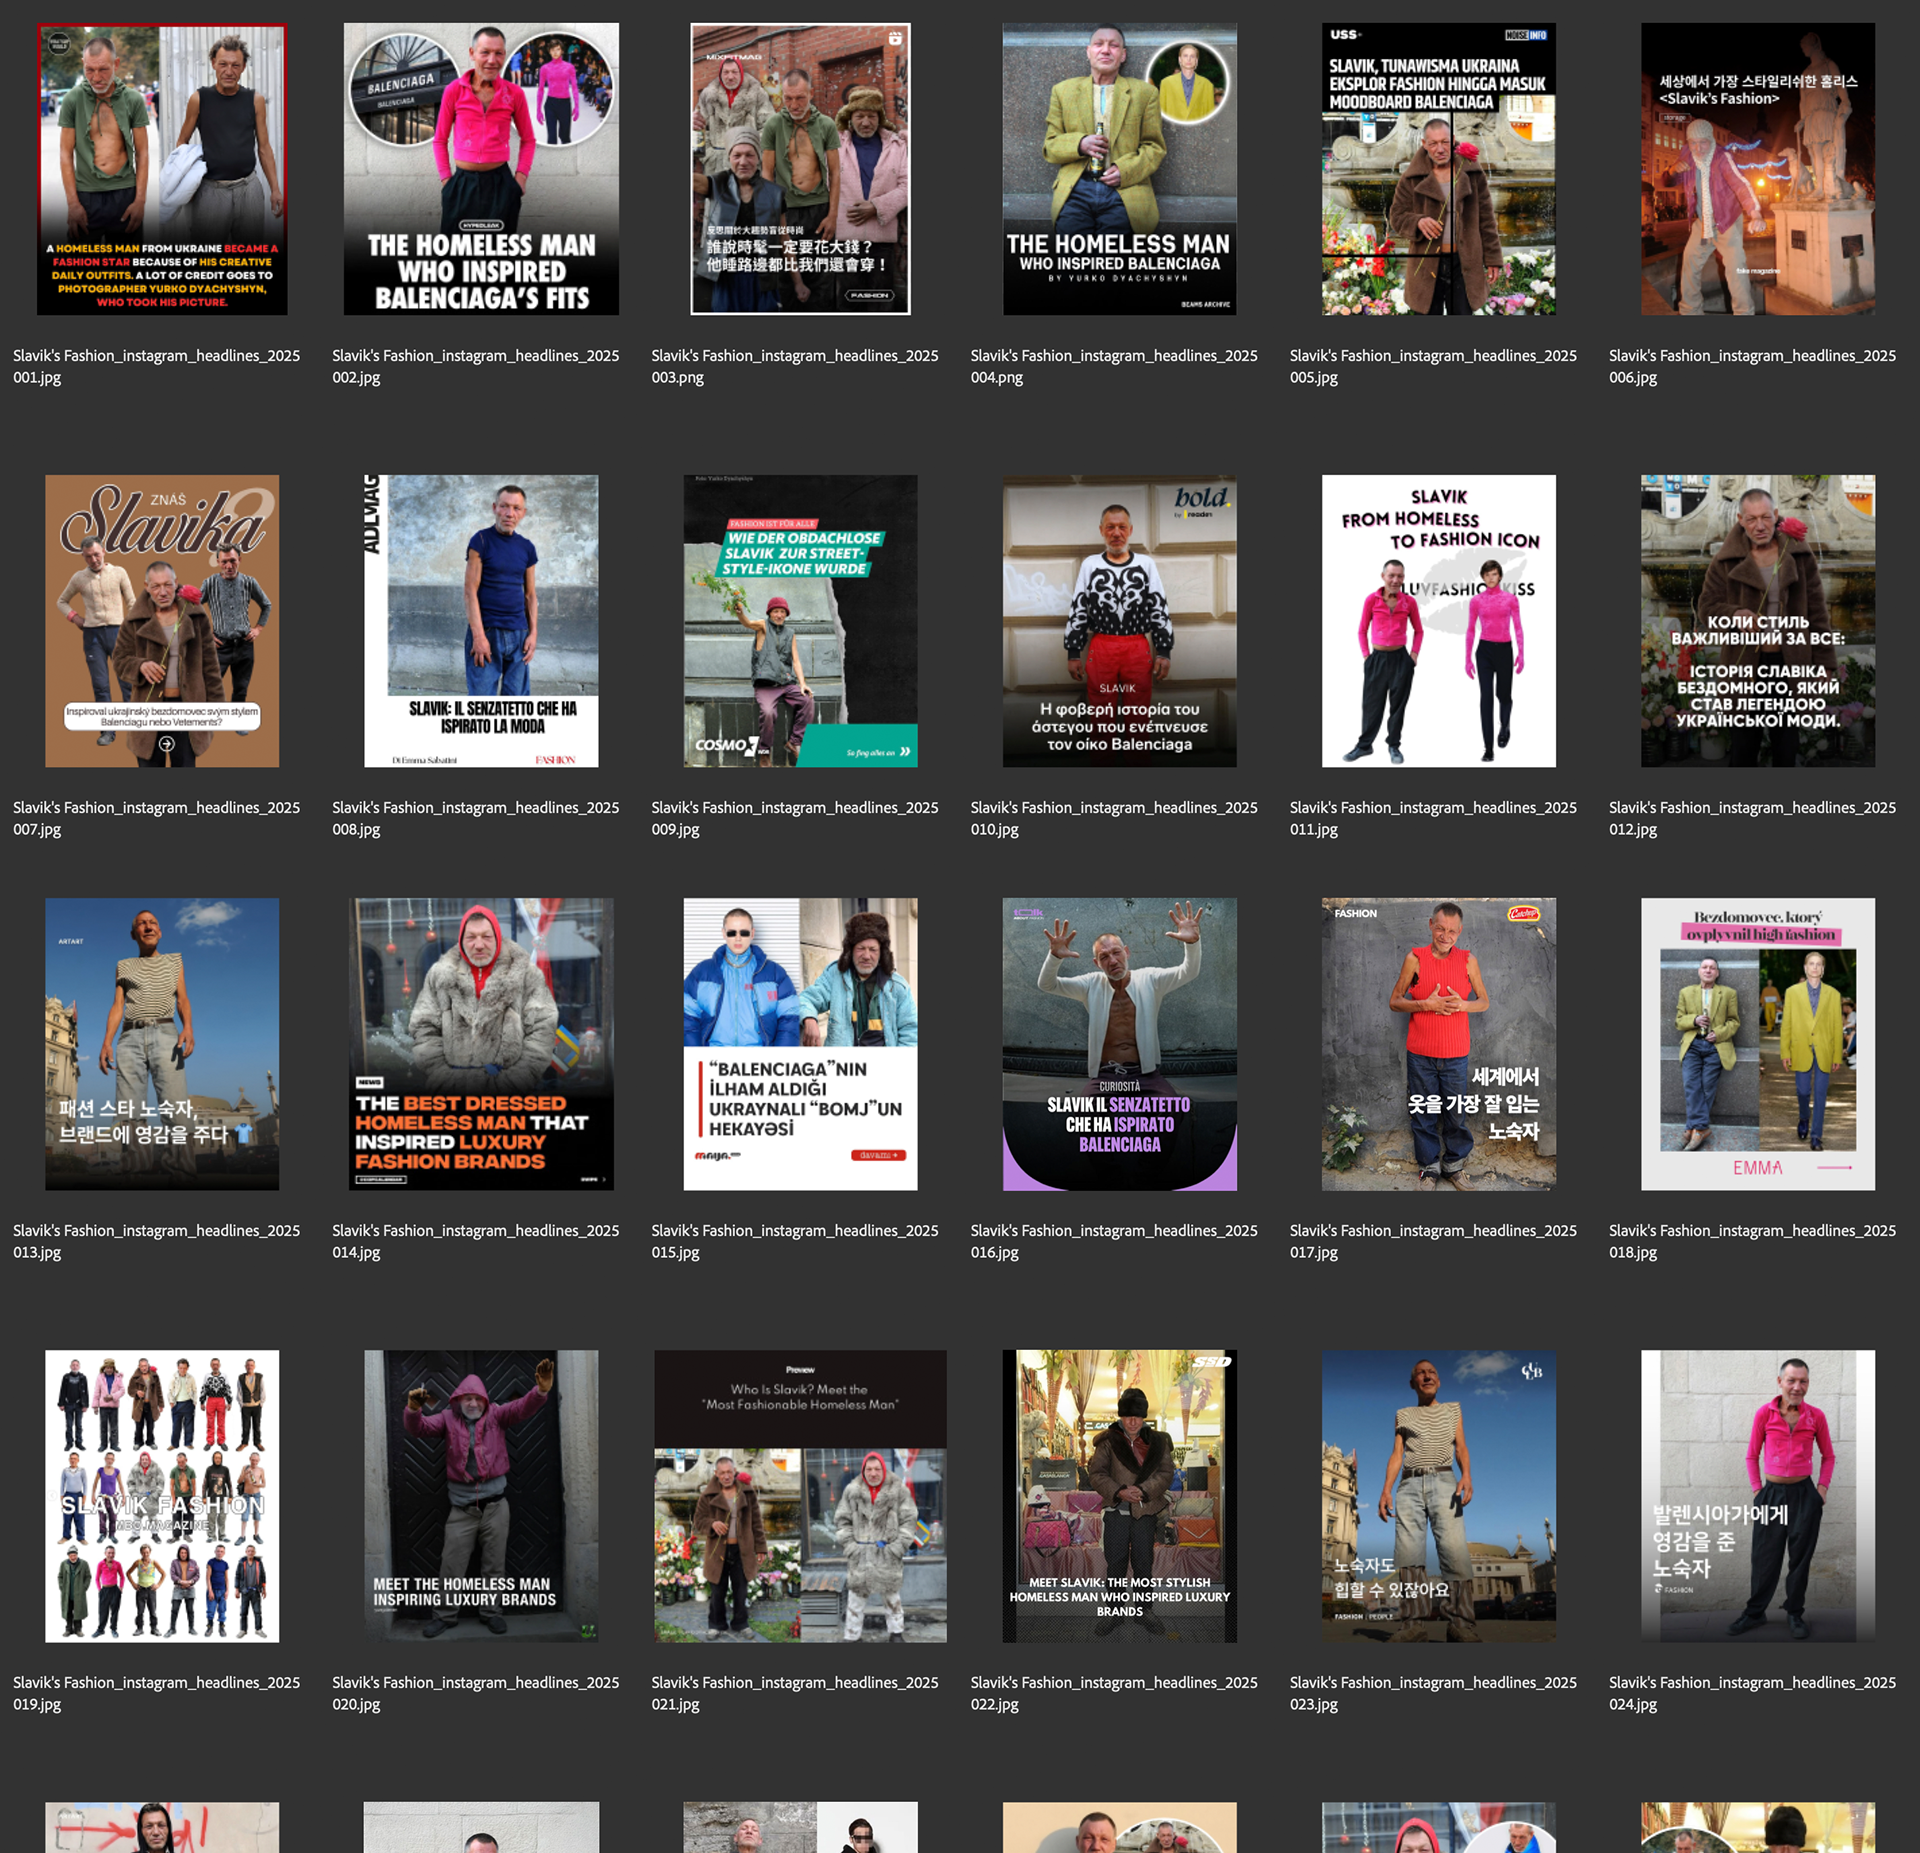Click filename label ending 011.jpg
Image resolution: width=1920 pixels, height=1853 pixels.
pyautogui.click(x=1433, y=818)
